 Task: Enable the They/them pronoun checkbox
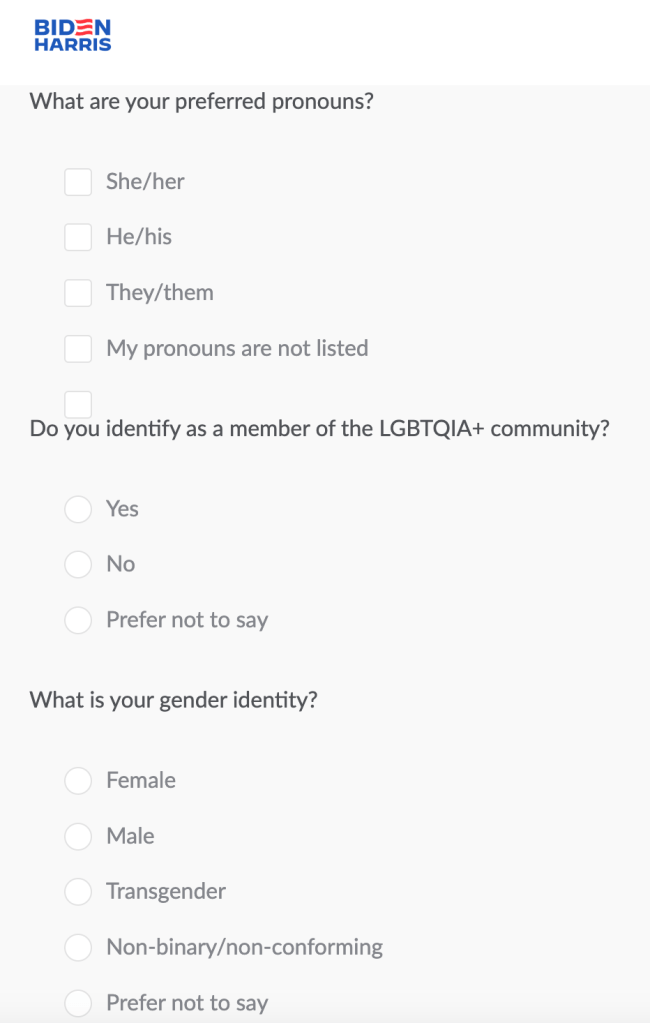[x=78, y=293]
